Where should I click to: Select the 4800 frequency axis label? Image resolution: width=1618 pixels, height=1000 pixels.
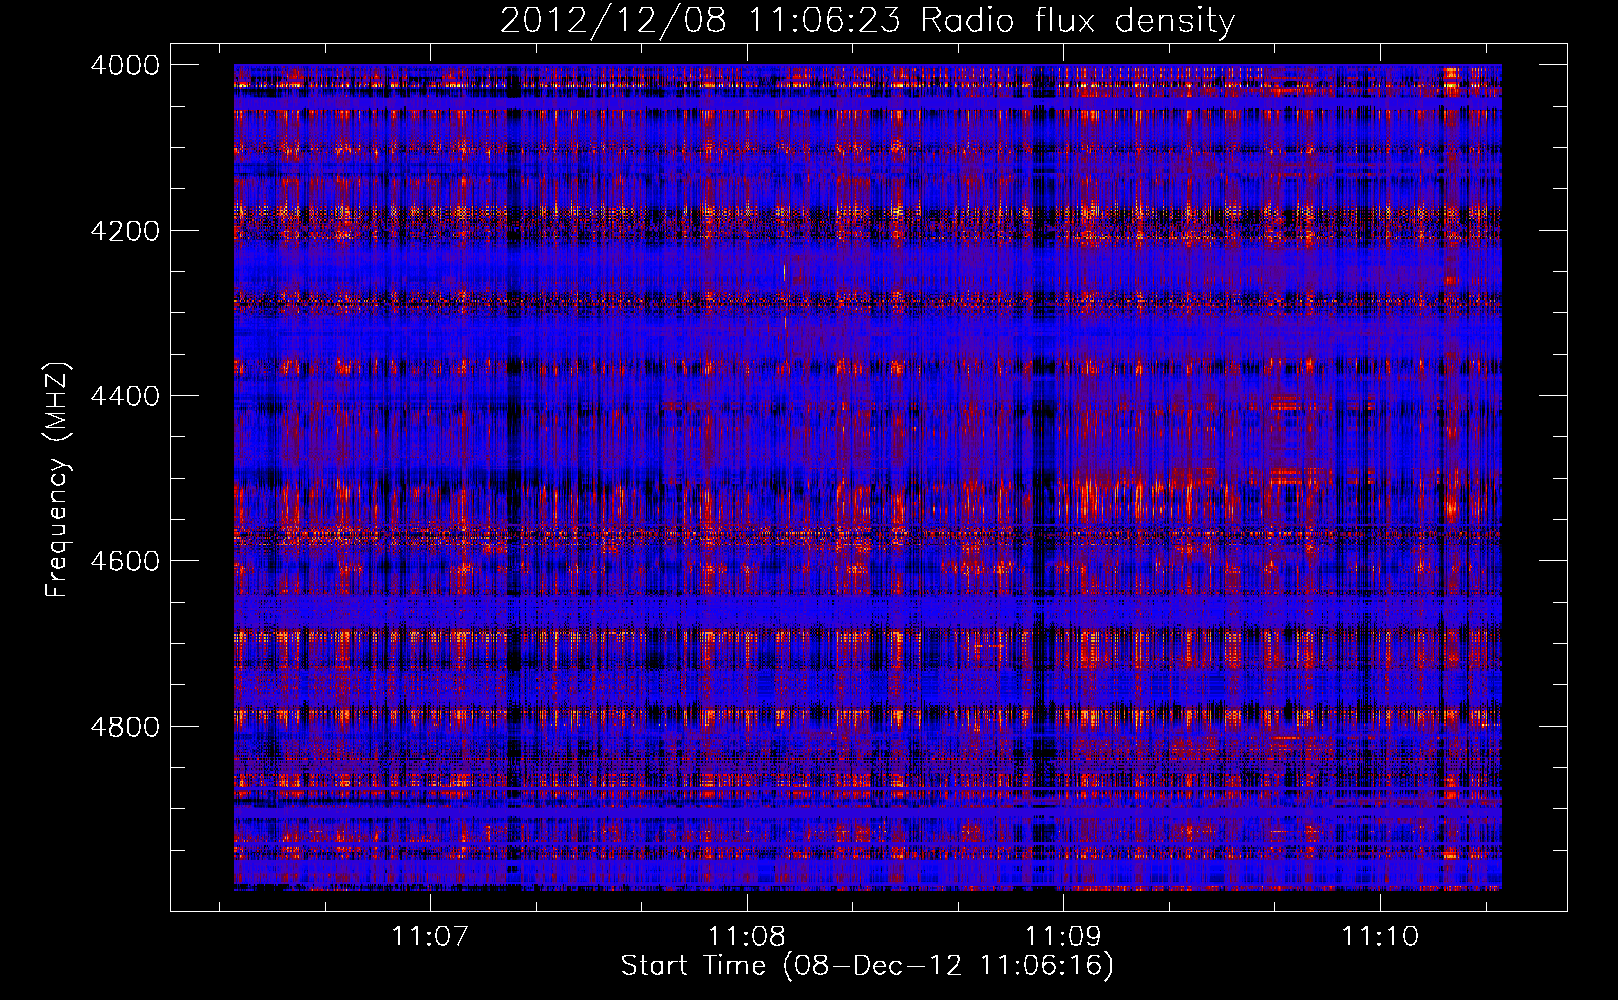click(125, 726)
